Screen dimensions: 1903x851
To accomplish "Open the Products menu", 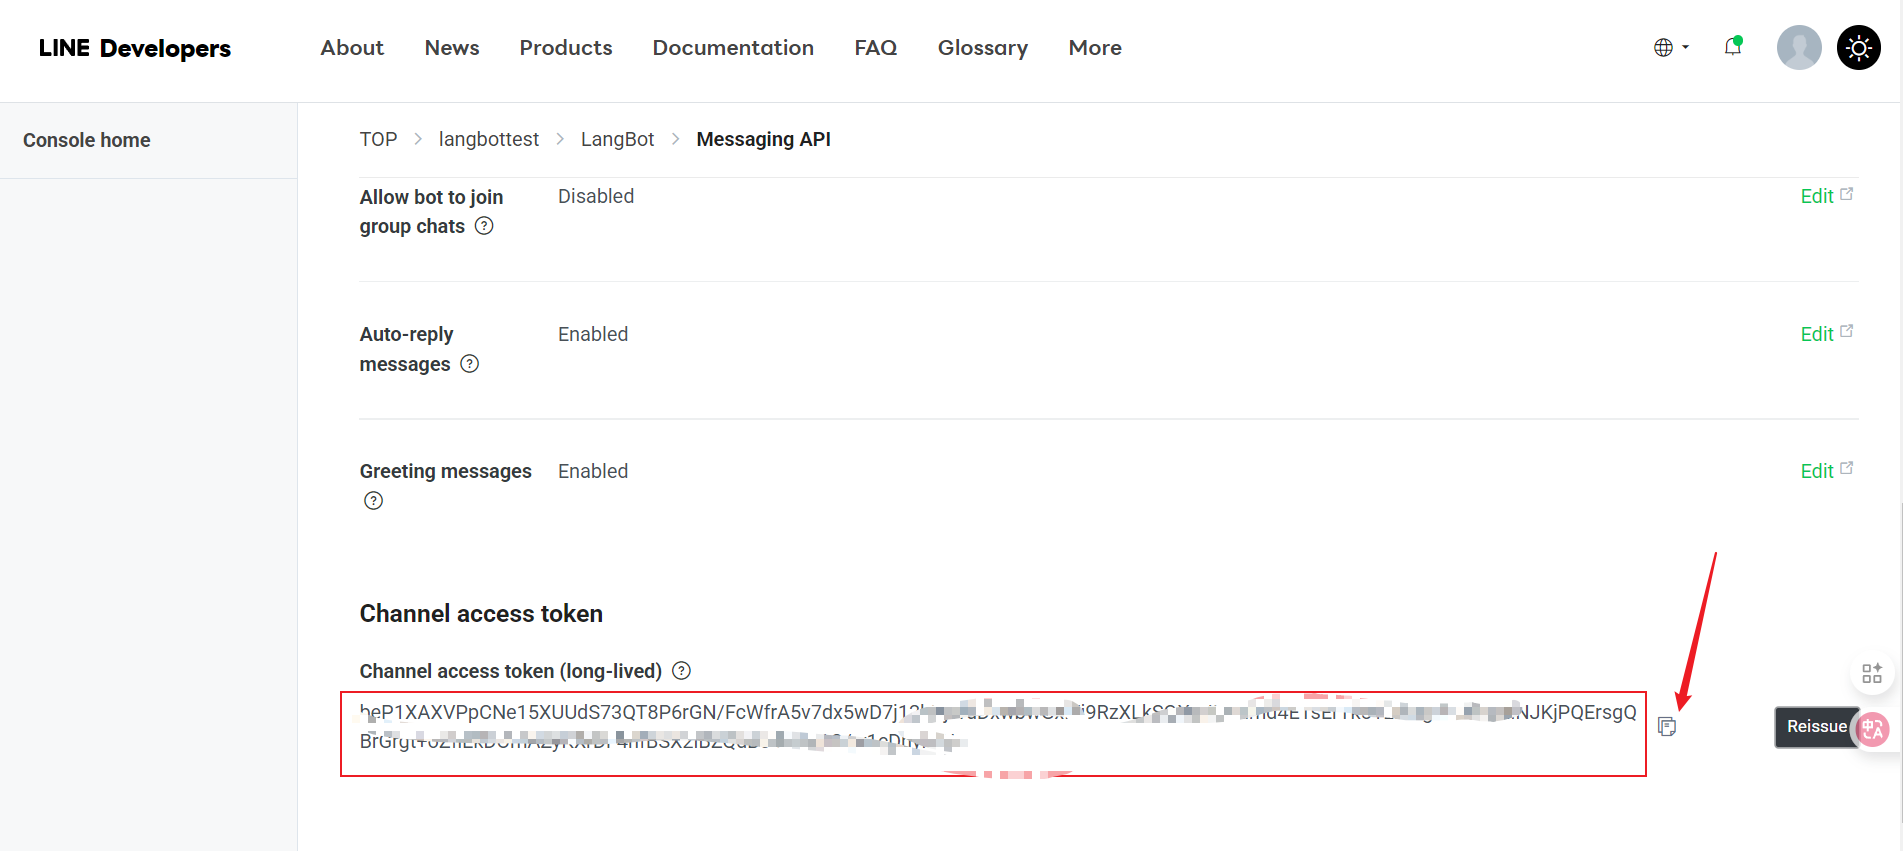I will click(x=566, y=48).
